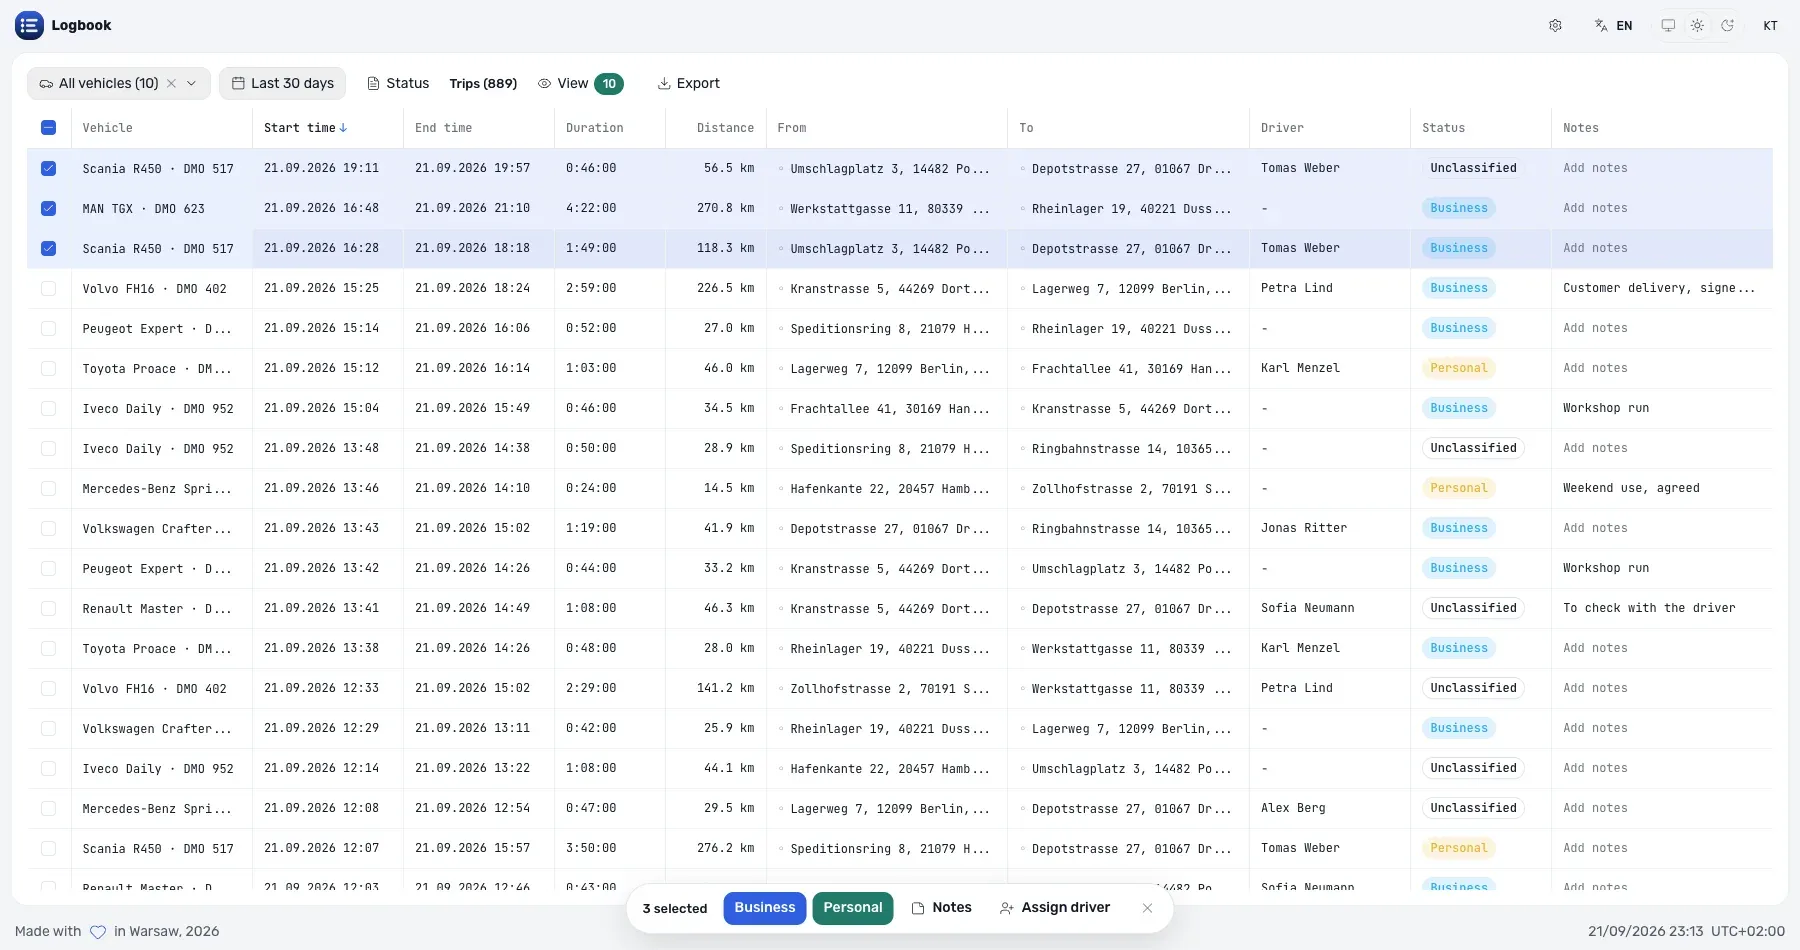Click the Start time sort arrow
The height and width of the screenshot is (950, 1800).
[343, 128]
